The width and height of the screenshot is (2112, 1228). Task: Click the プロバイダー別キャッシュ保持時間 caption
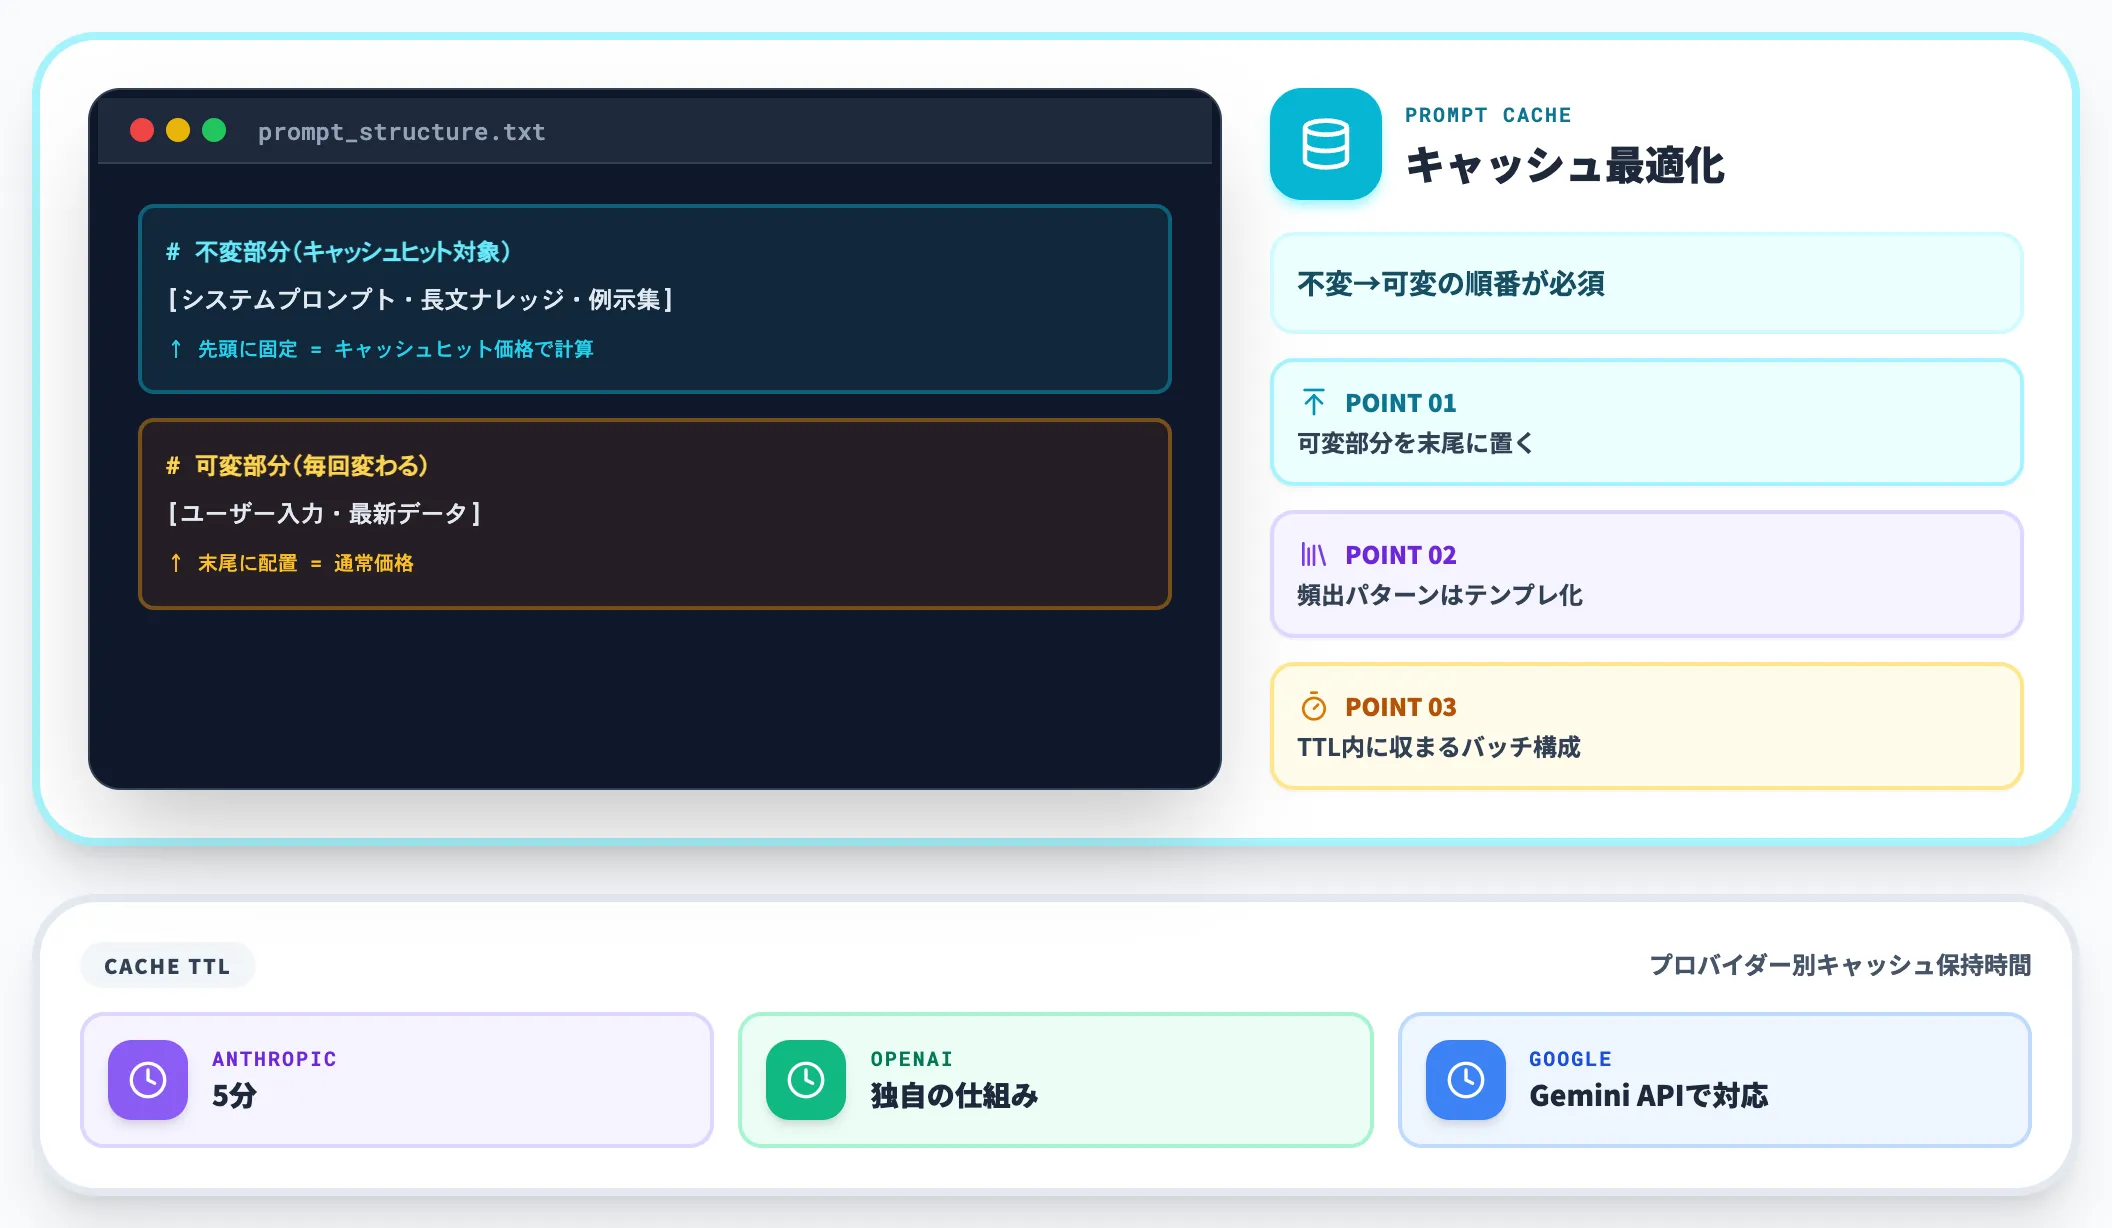(1840, 965)
